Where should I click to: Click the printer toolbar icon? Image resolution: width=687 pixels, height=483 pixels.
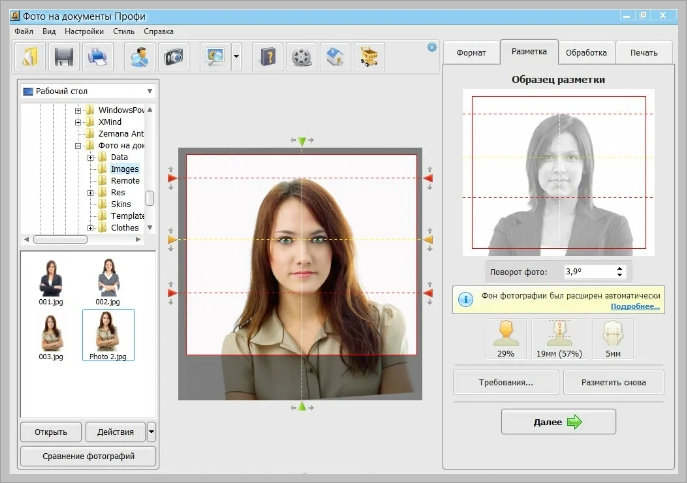pos(98,57)
